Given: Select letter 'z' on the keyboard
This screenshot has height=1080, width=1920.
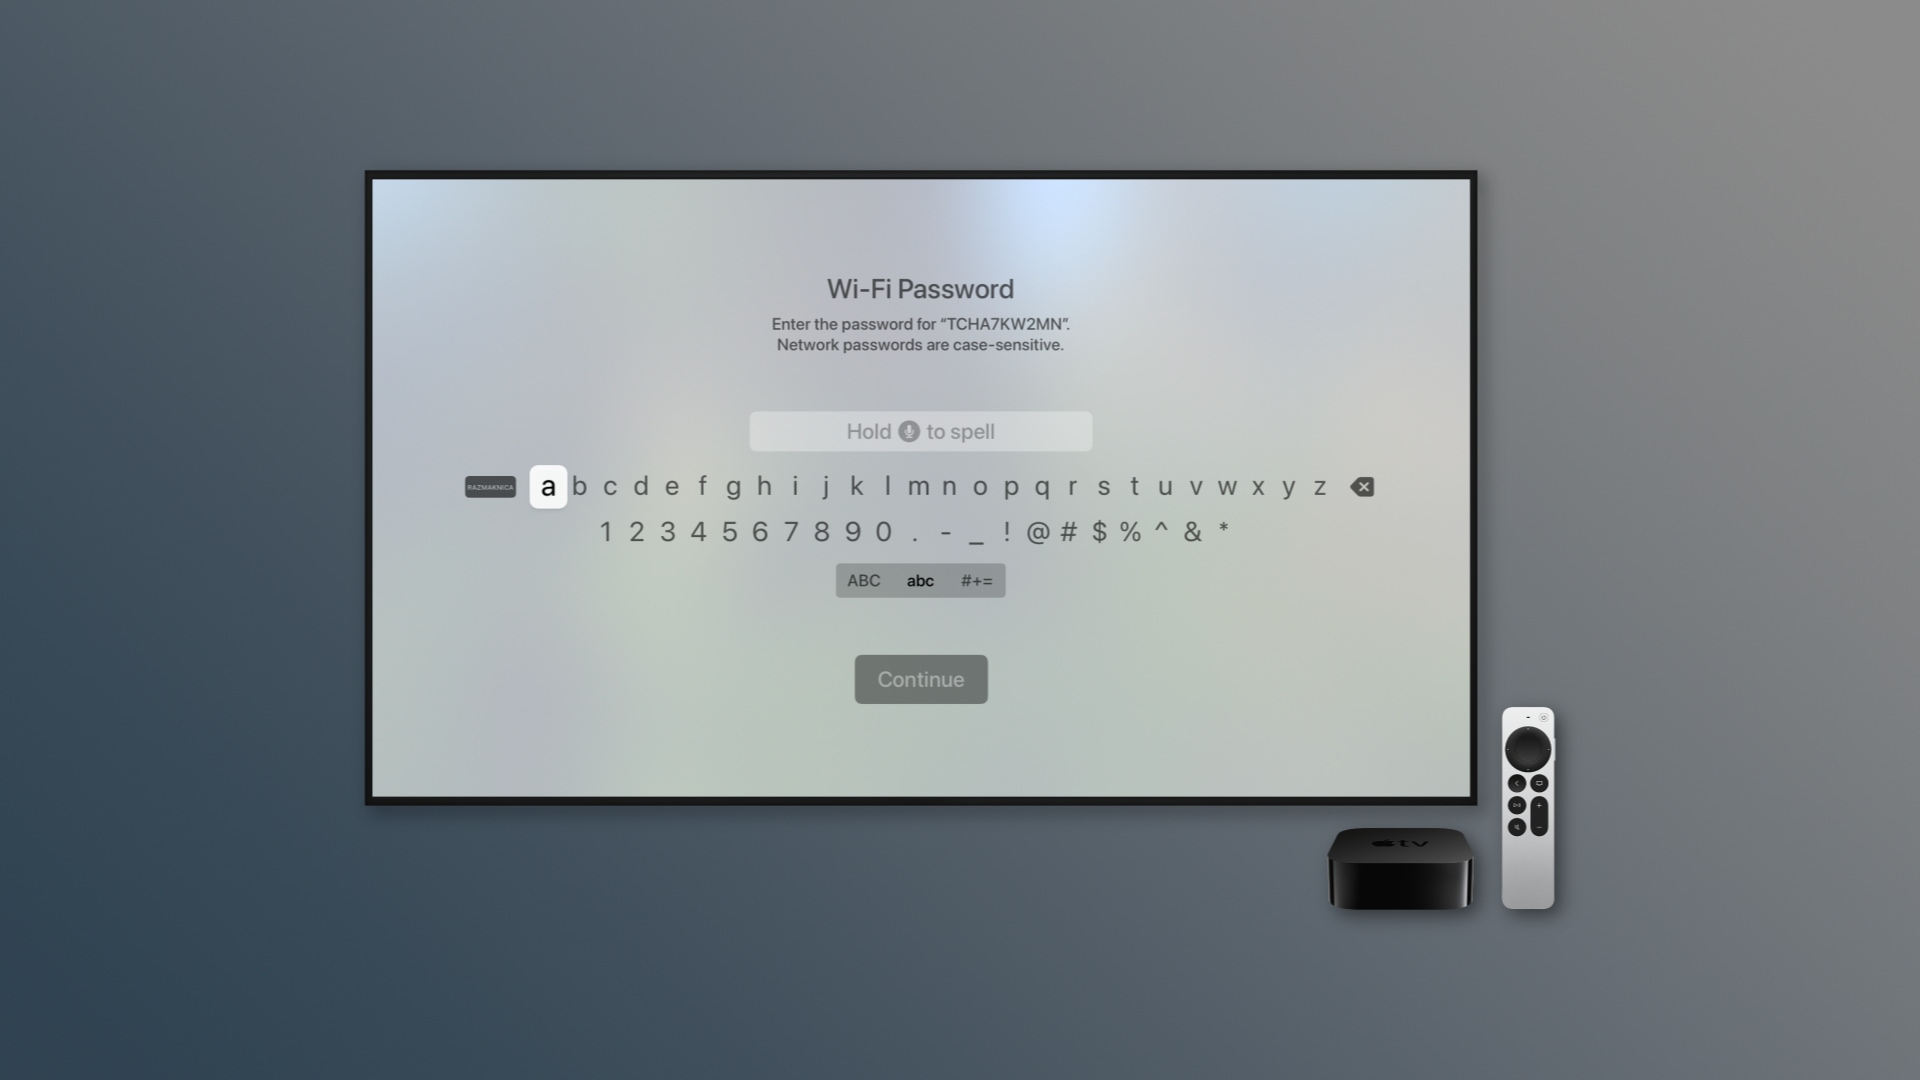Looking at the screenshot, I should click(1320, 487).
